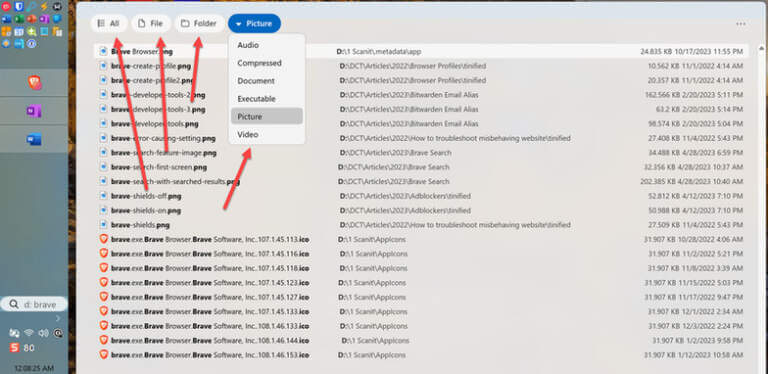
Task: Open the Bitwarden shield tray icon
Action: coord(19,6)
